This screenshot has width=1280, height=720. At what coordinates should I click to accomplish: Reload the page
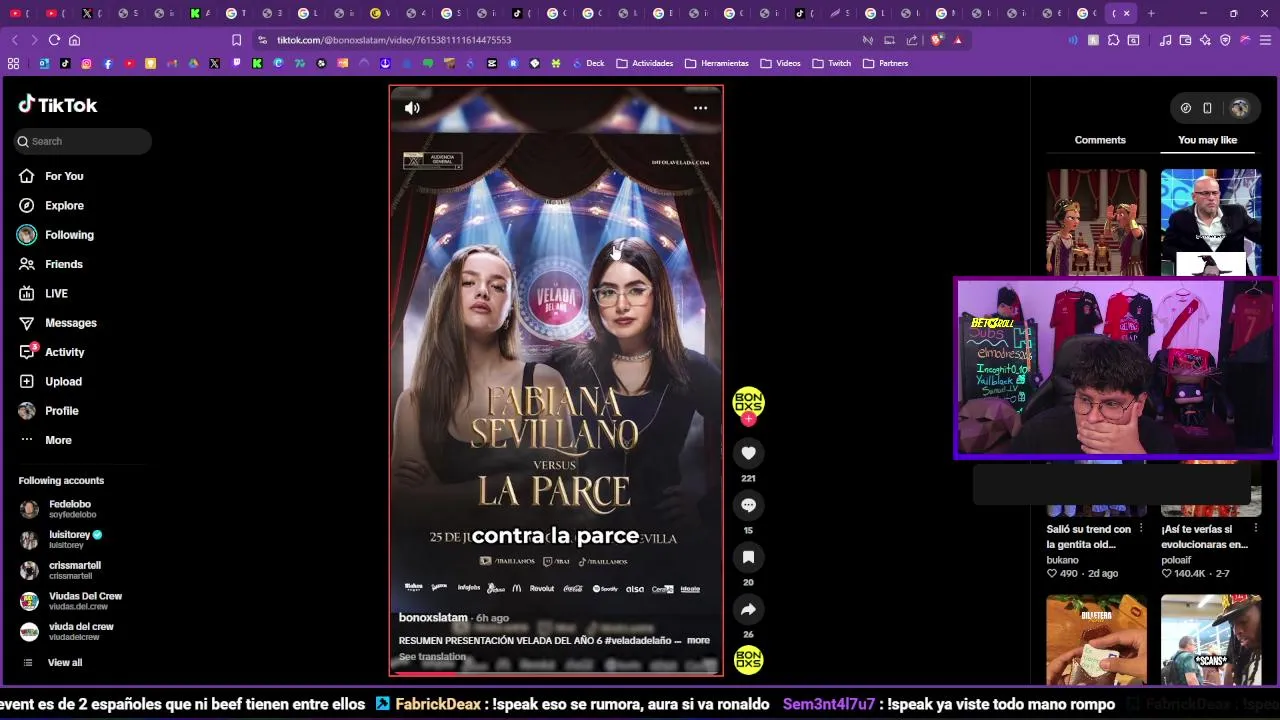tap(54, 40)
